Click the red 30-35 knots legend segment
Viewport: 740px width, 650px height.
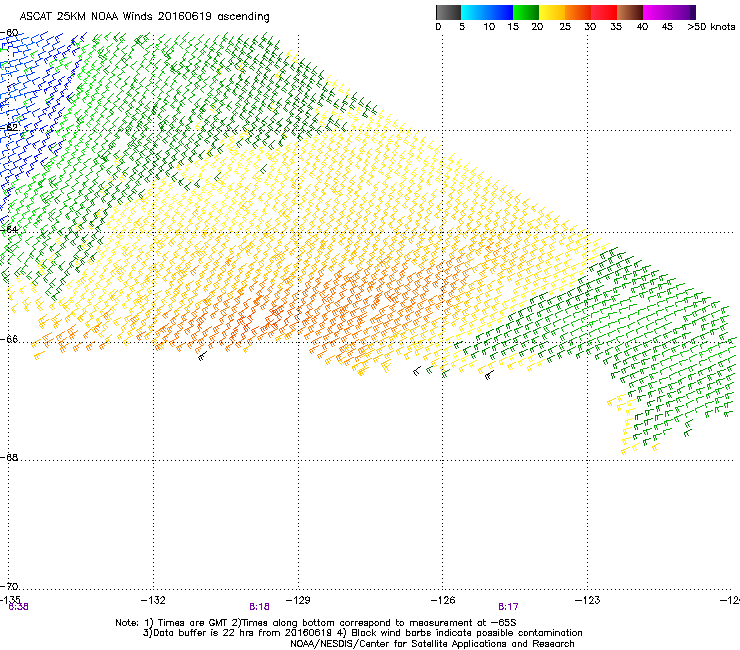tap(604, 12)
